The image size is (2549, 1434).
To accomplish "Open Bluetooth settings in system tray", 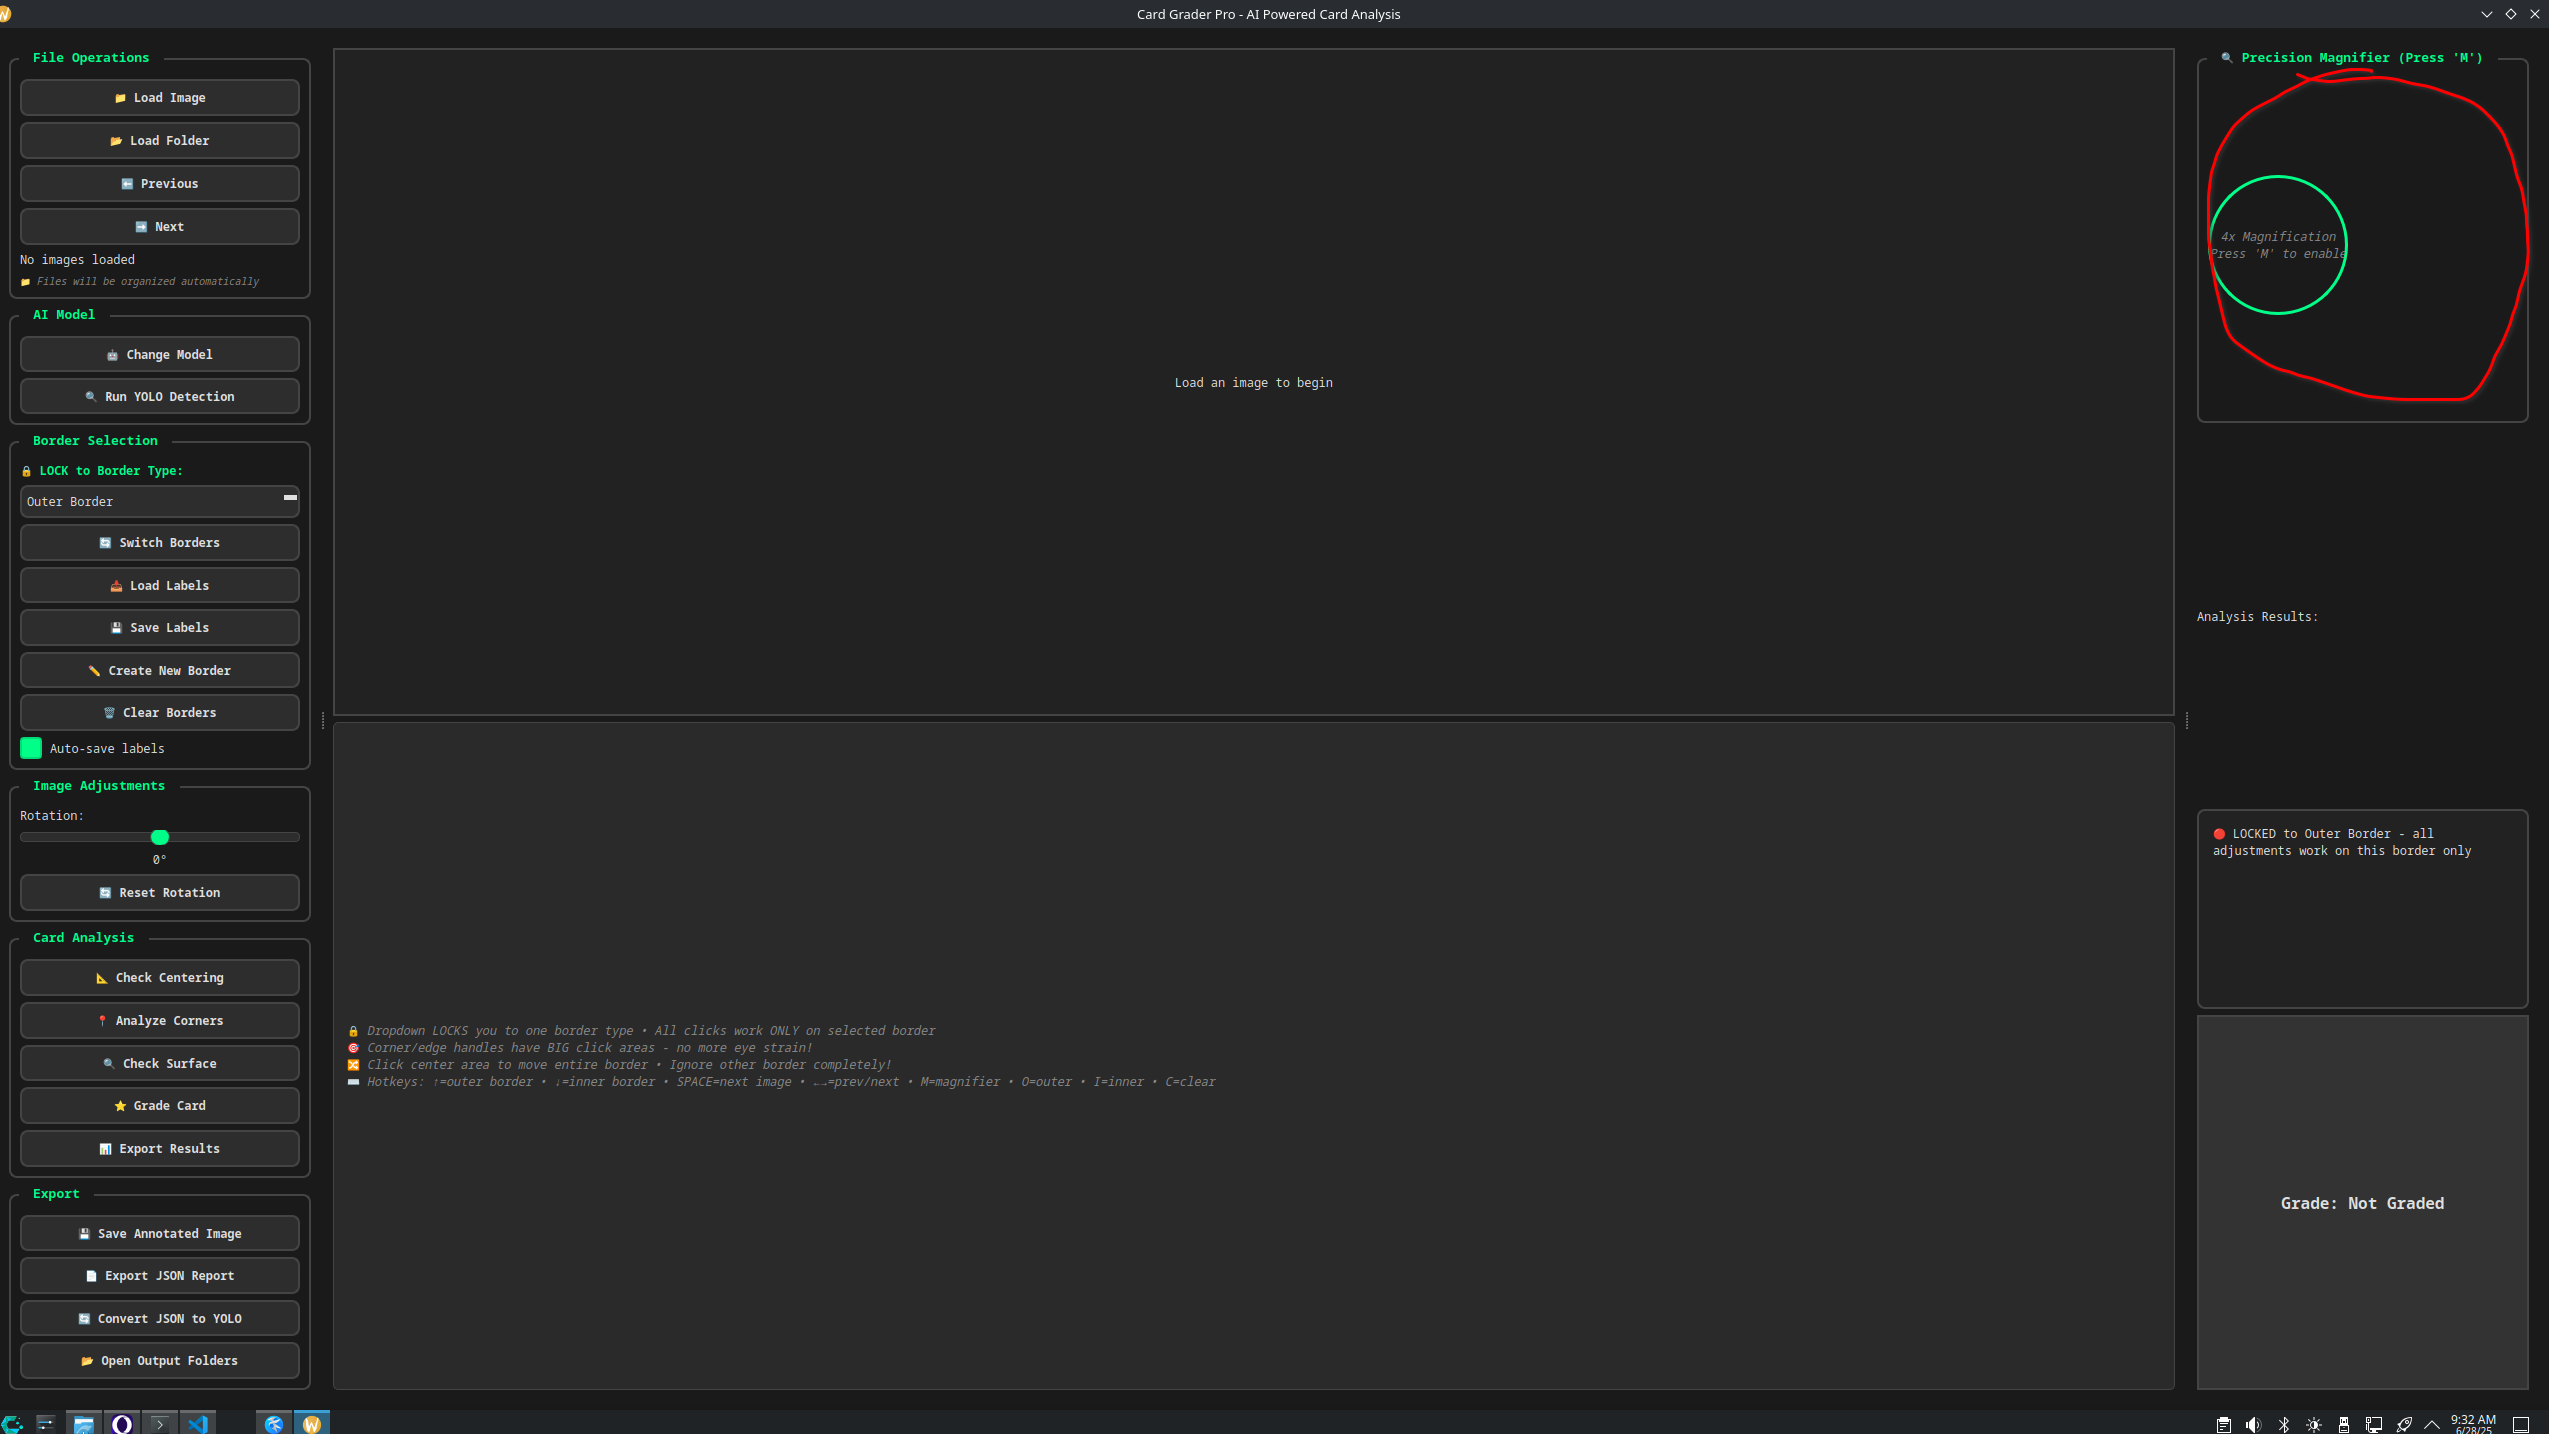I will 2284,1424.
